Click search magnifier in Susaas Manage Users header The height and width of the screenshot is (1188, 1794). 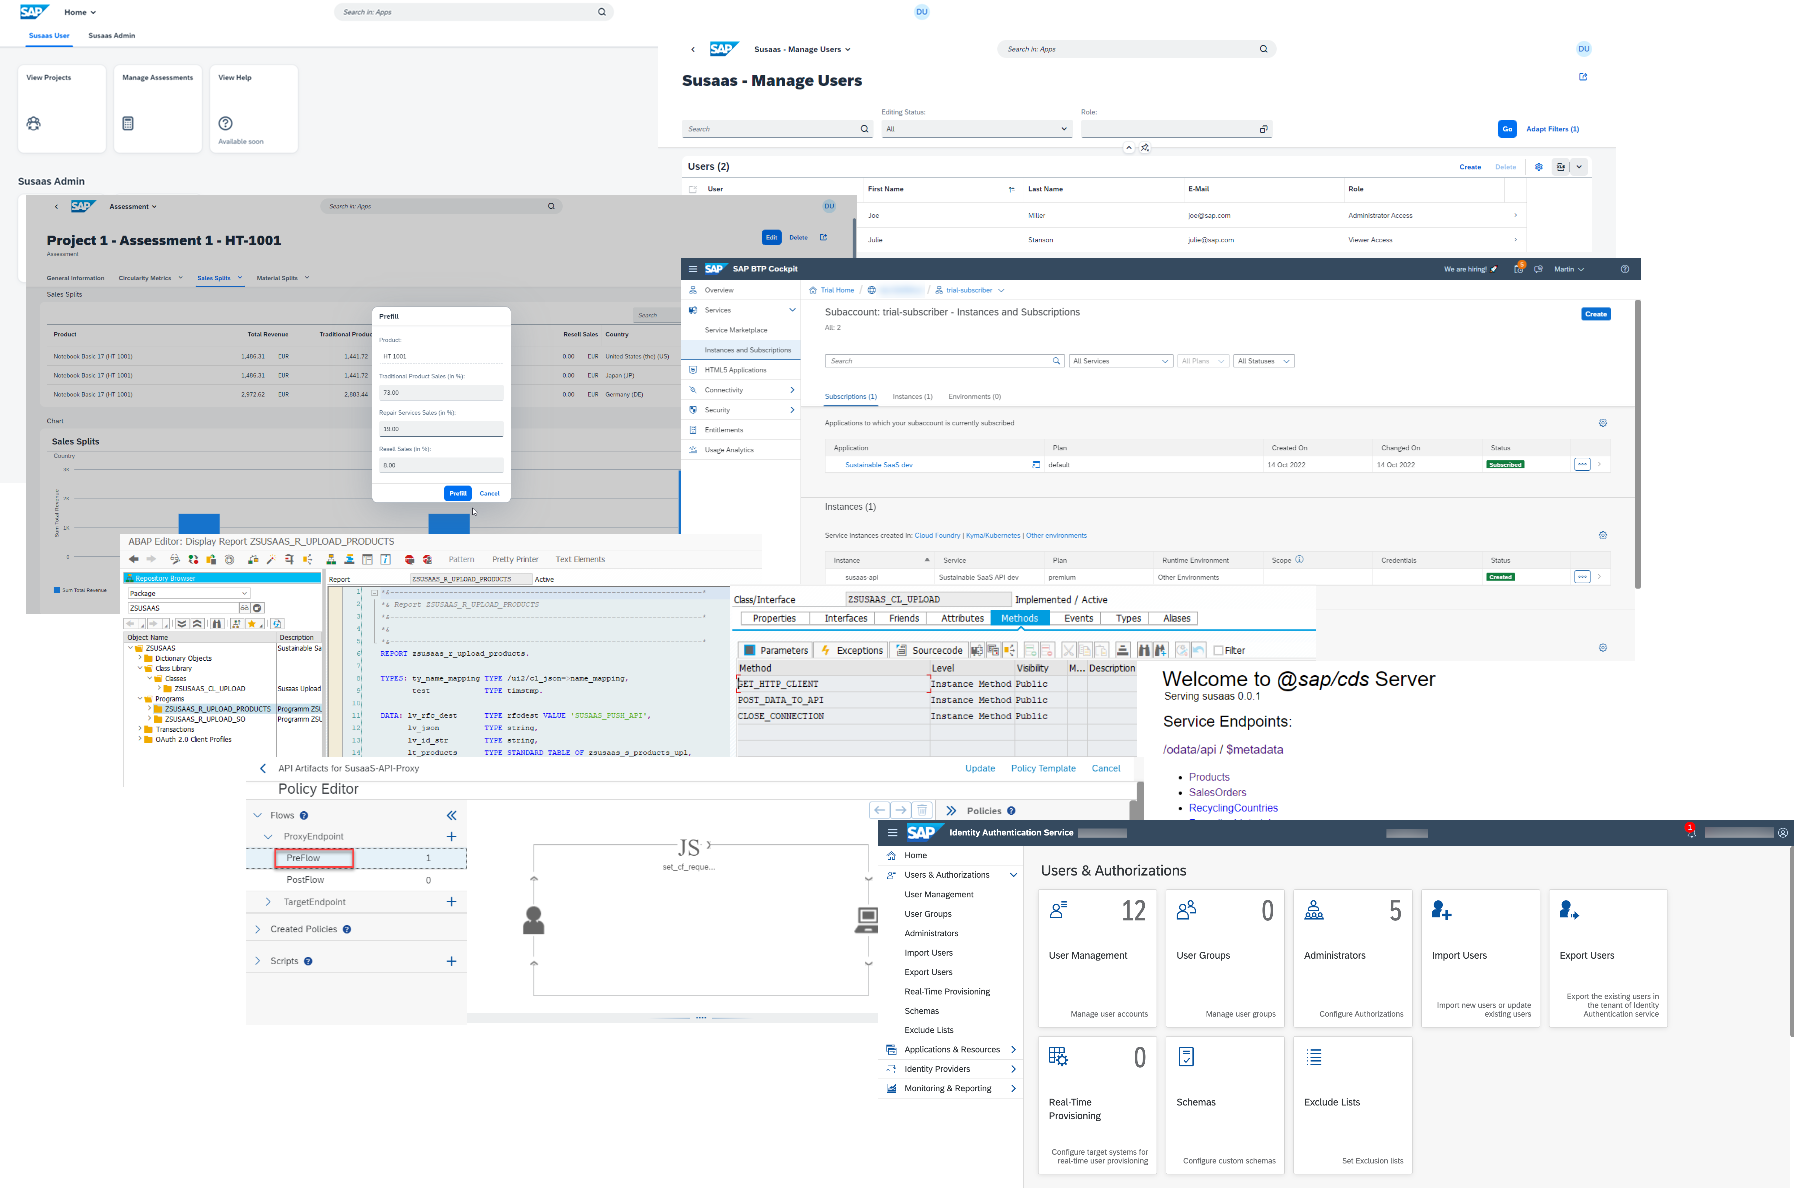click(x=1263, y=49)
